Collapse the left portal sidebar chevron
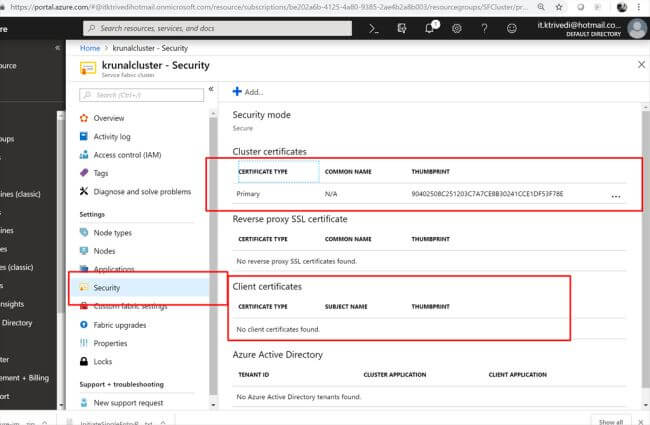Screen dimensions: 650x425 58,48
